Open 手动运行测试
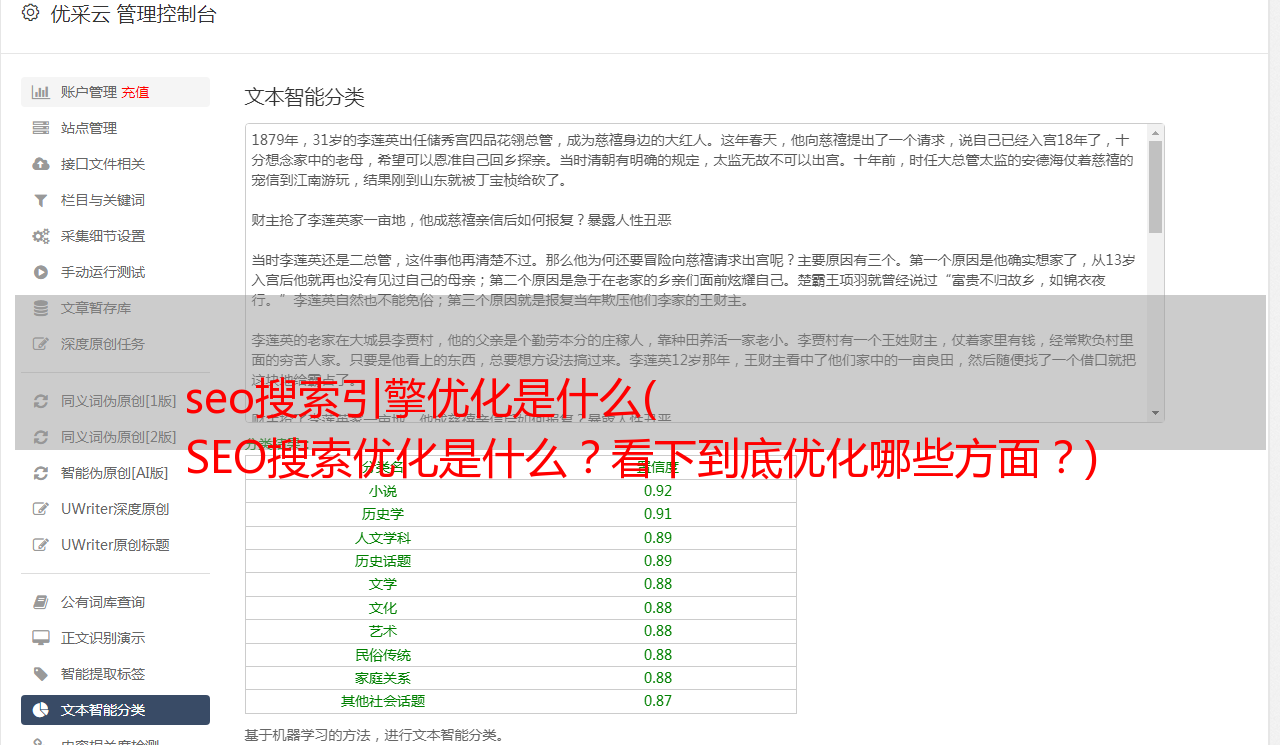Screen dimensions: 1280x745 coord(115,272)
